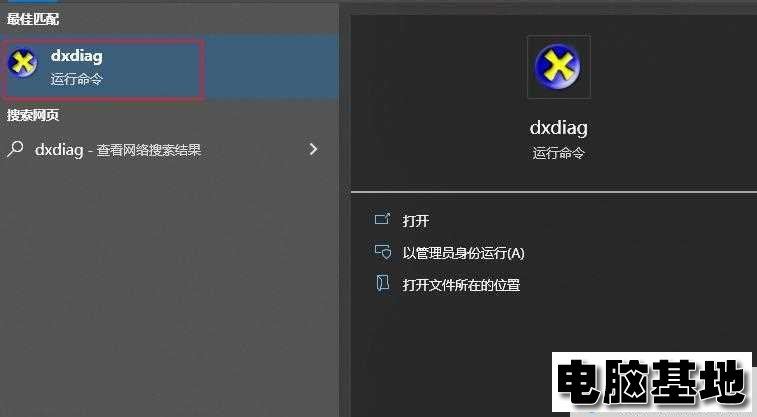Click the magnifier icon beside web search result
This screenshot has height=417, width=757.
click(15, 149)
